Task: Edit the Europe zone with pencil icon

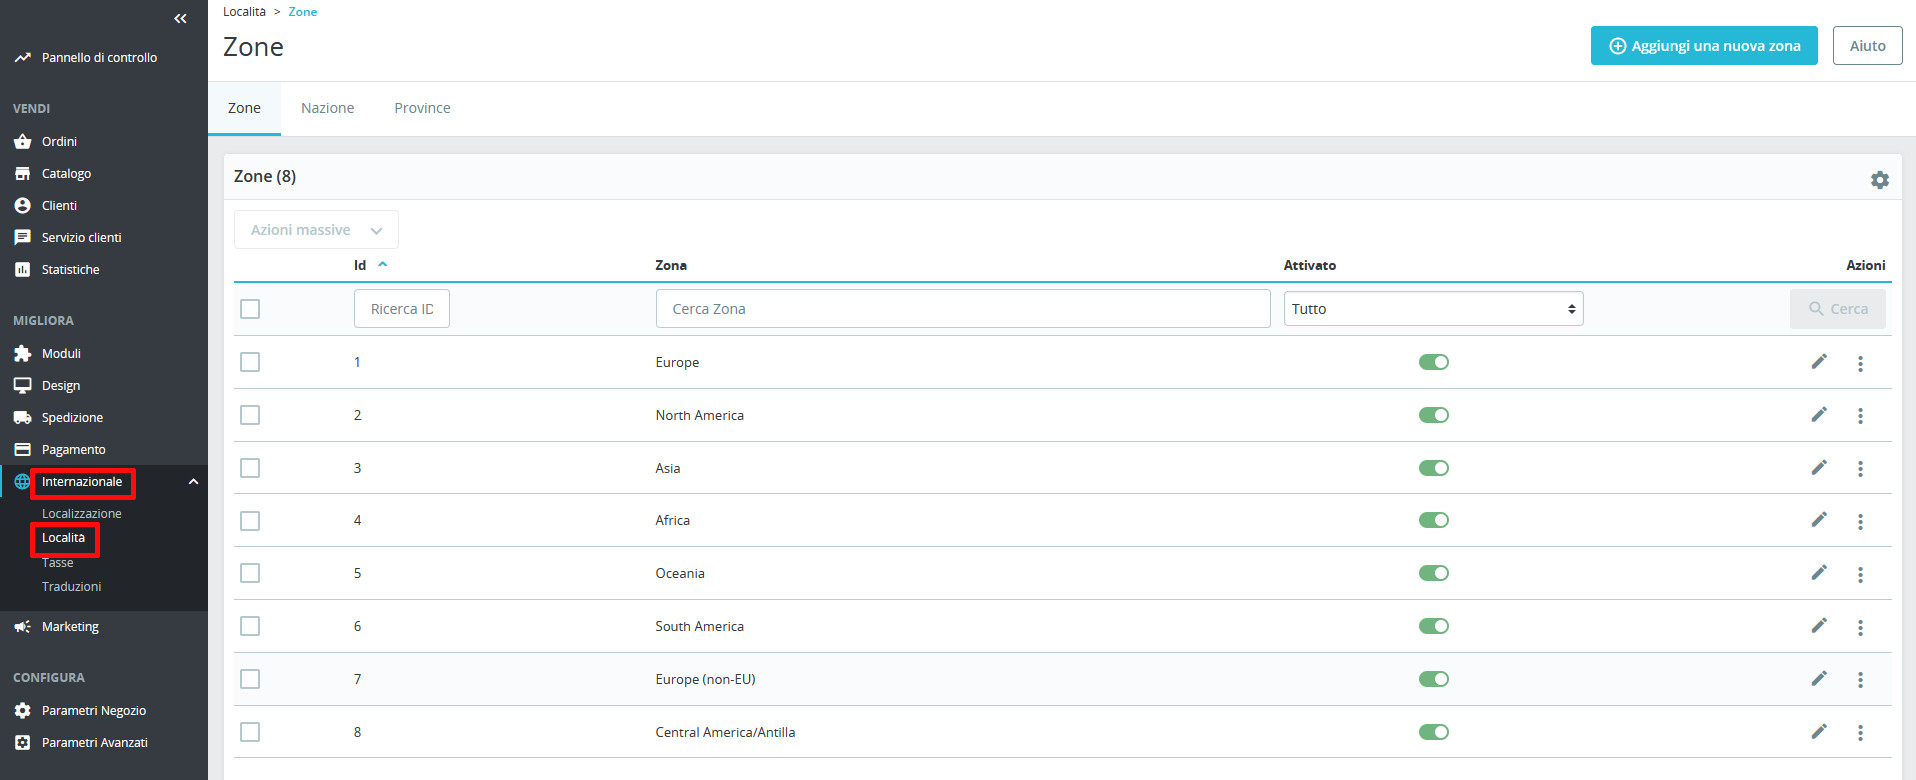Action: pos(1819,362)
